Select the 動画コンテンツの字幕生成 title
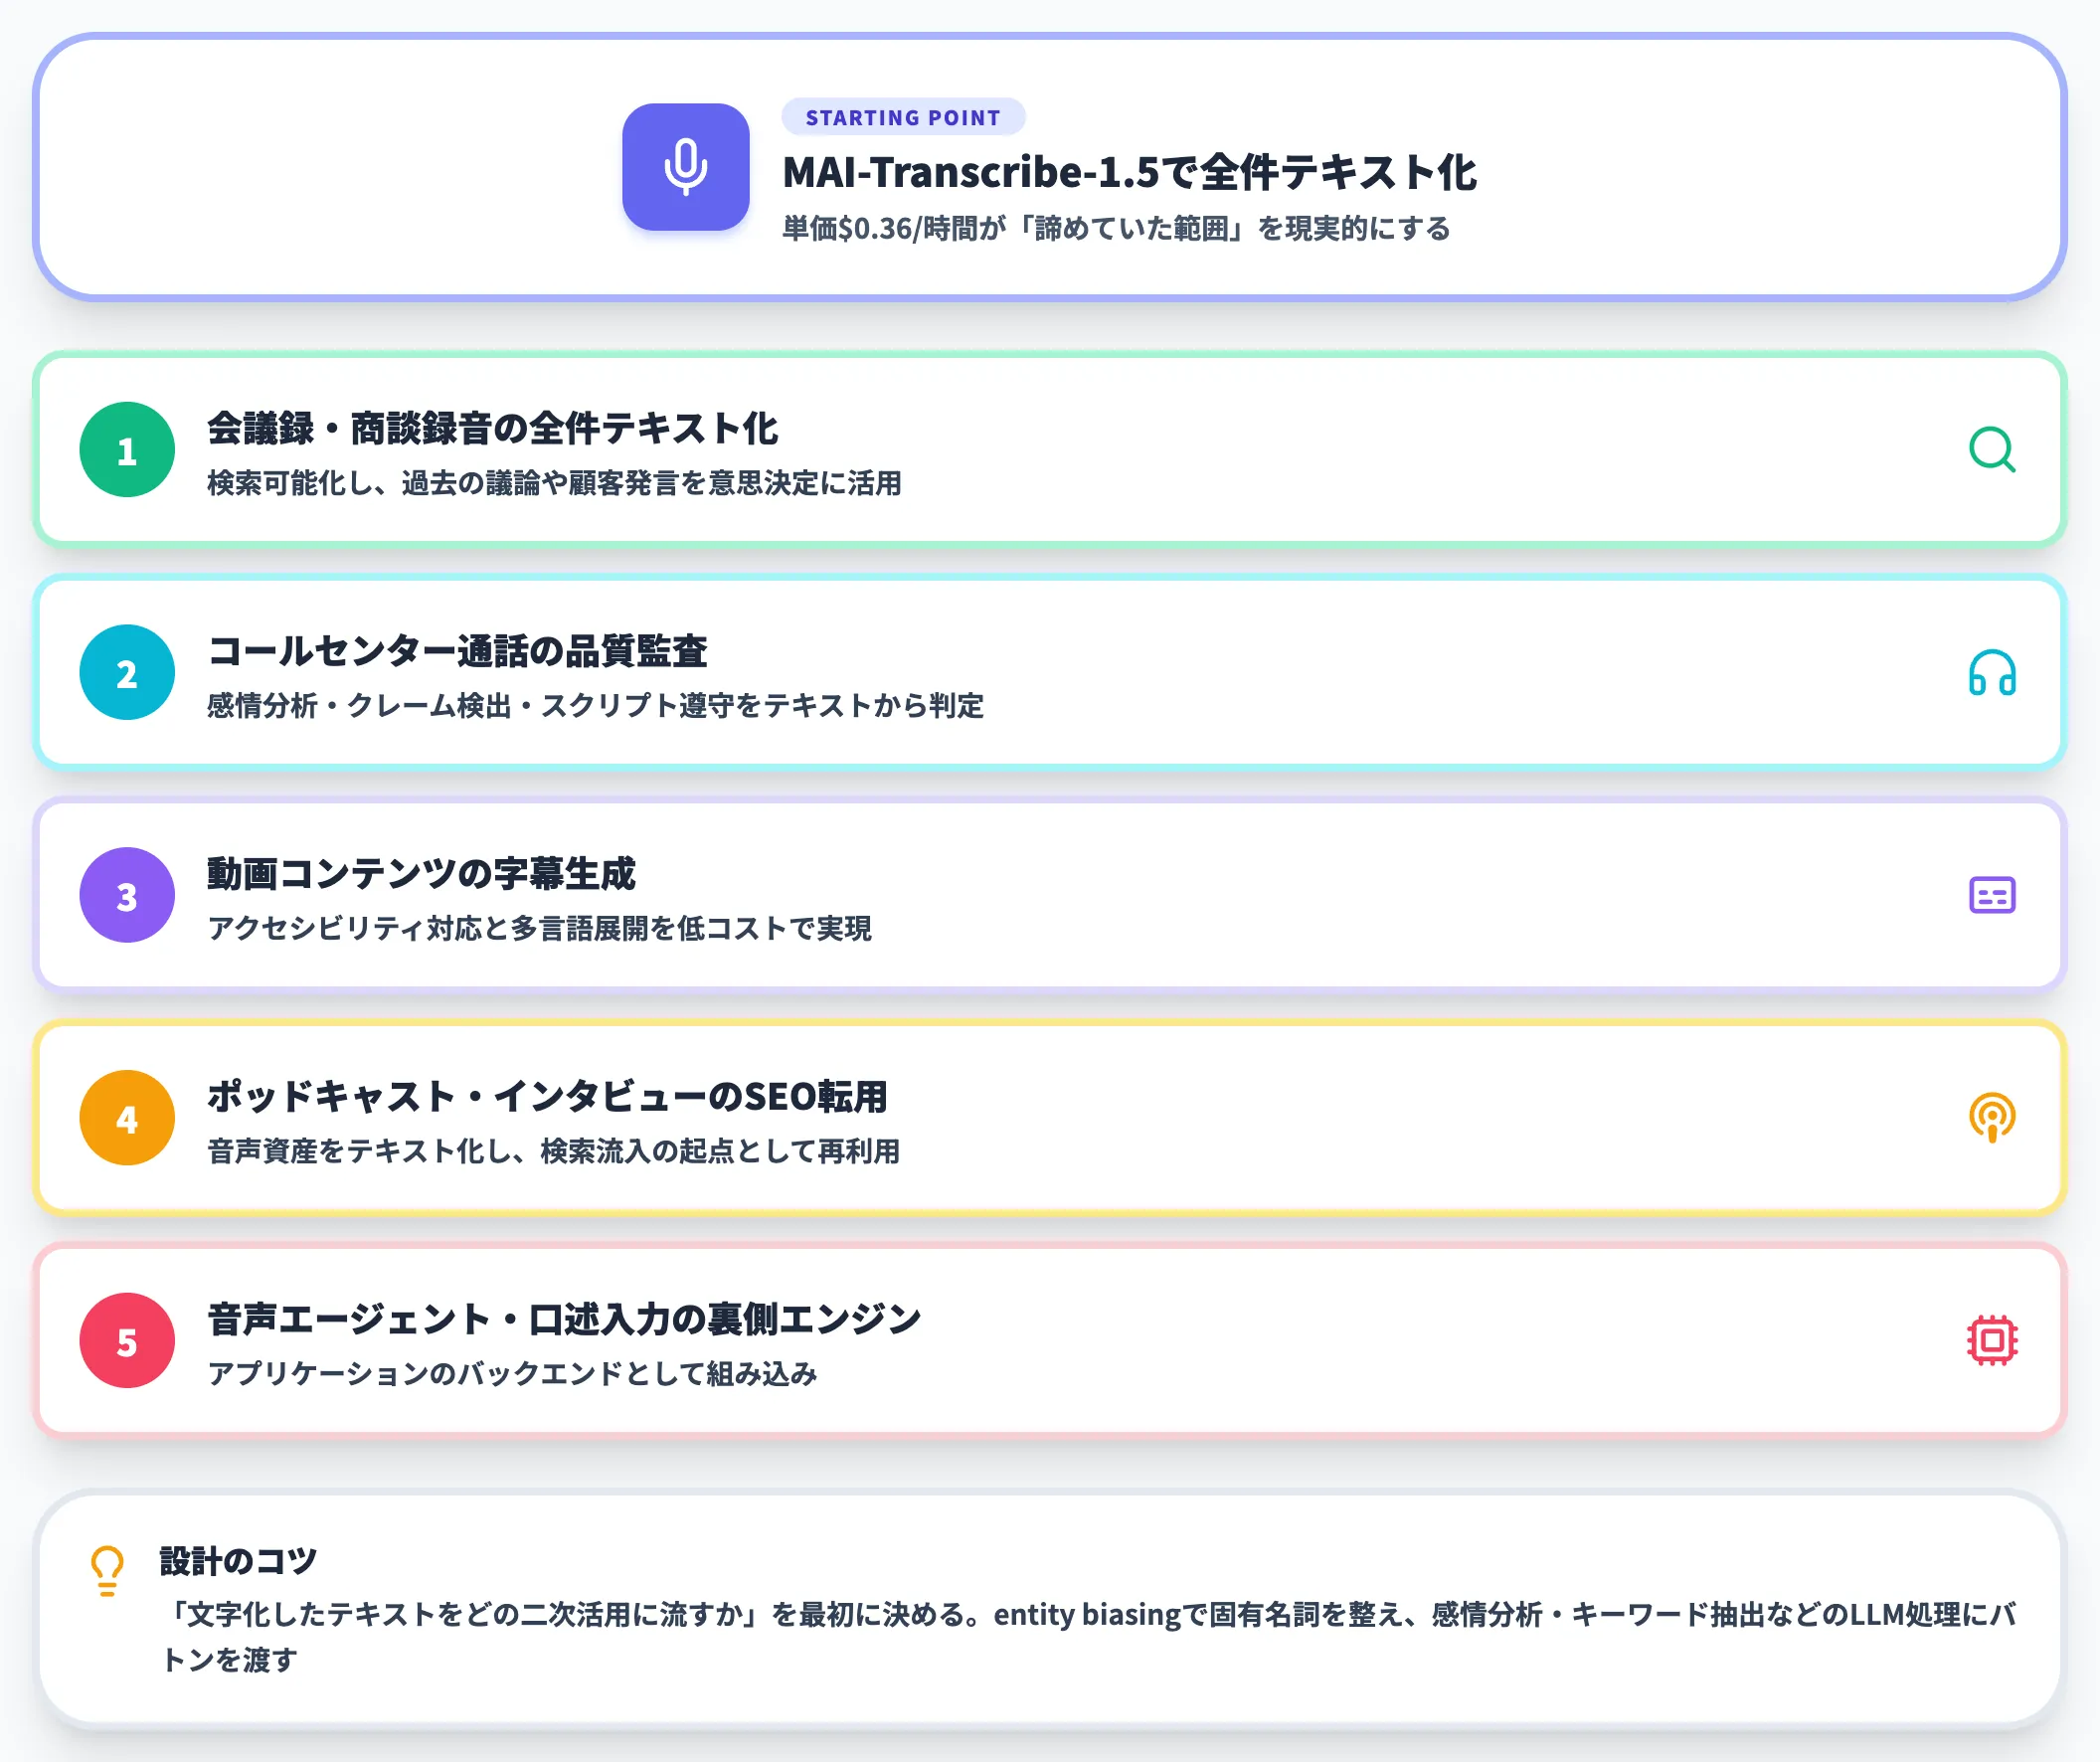Image resolution: width=2100 pixels, height=1762 pixels. (421, 874)
